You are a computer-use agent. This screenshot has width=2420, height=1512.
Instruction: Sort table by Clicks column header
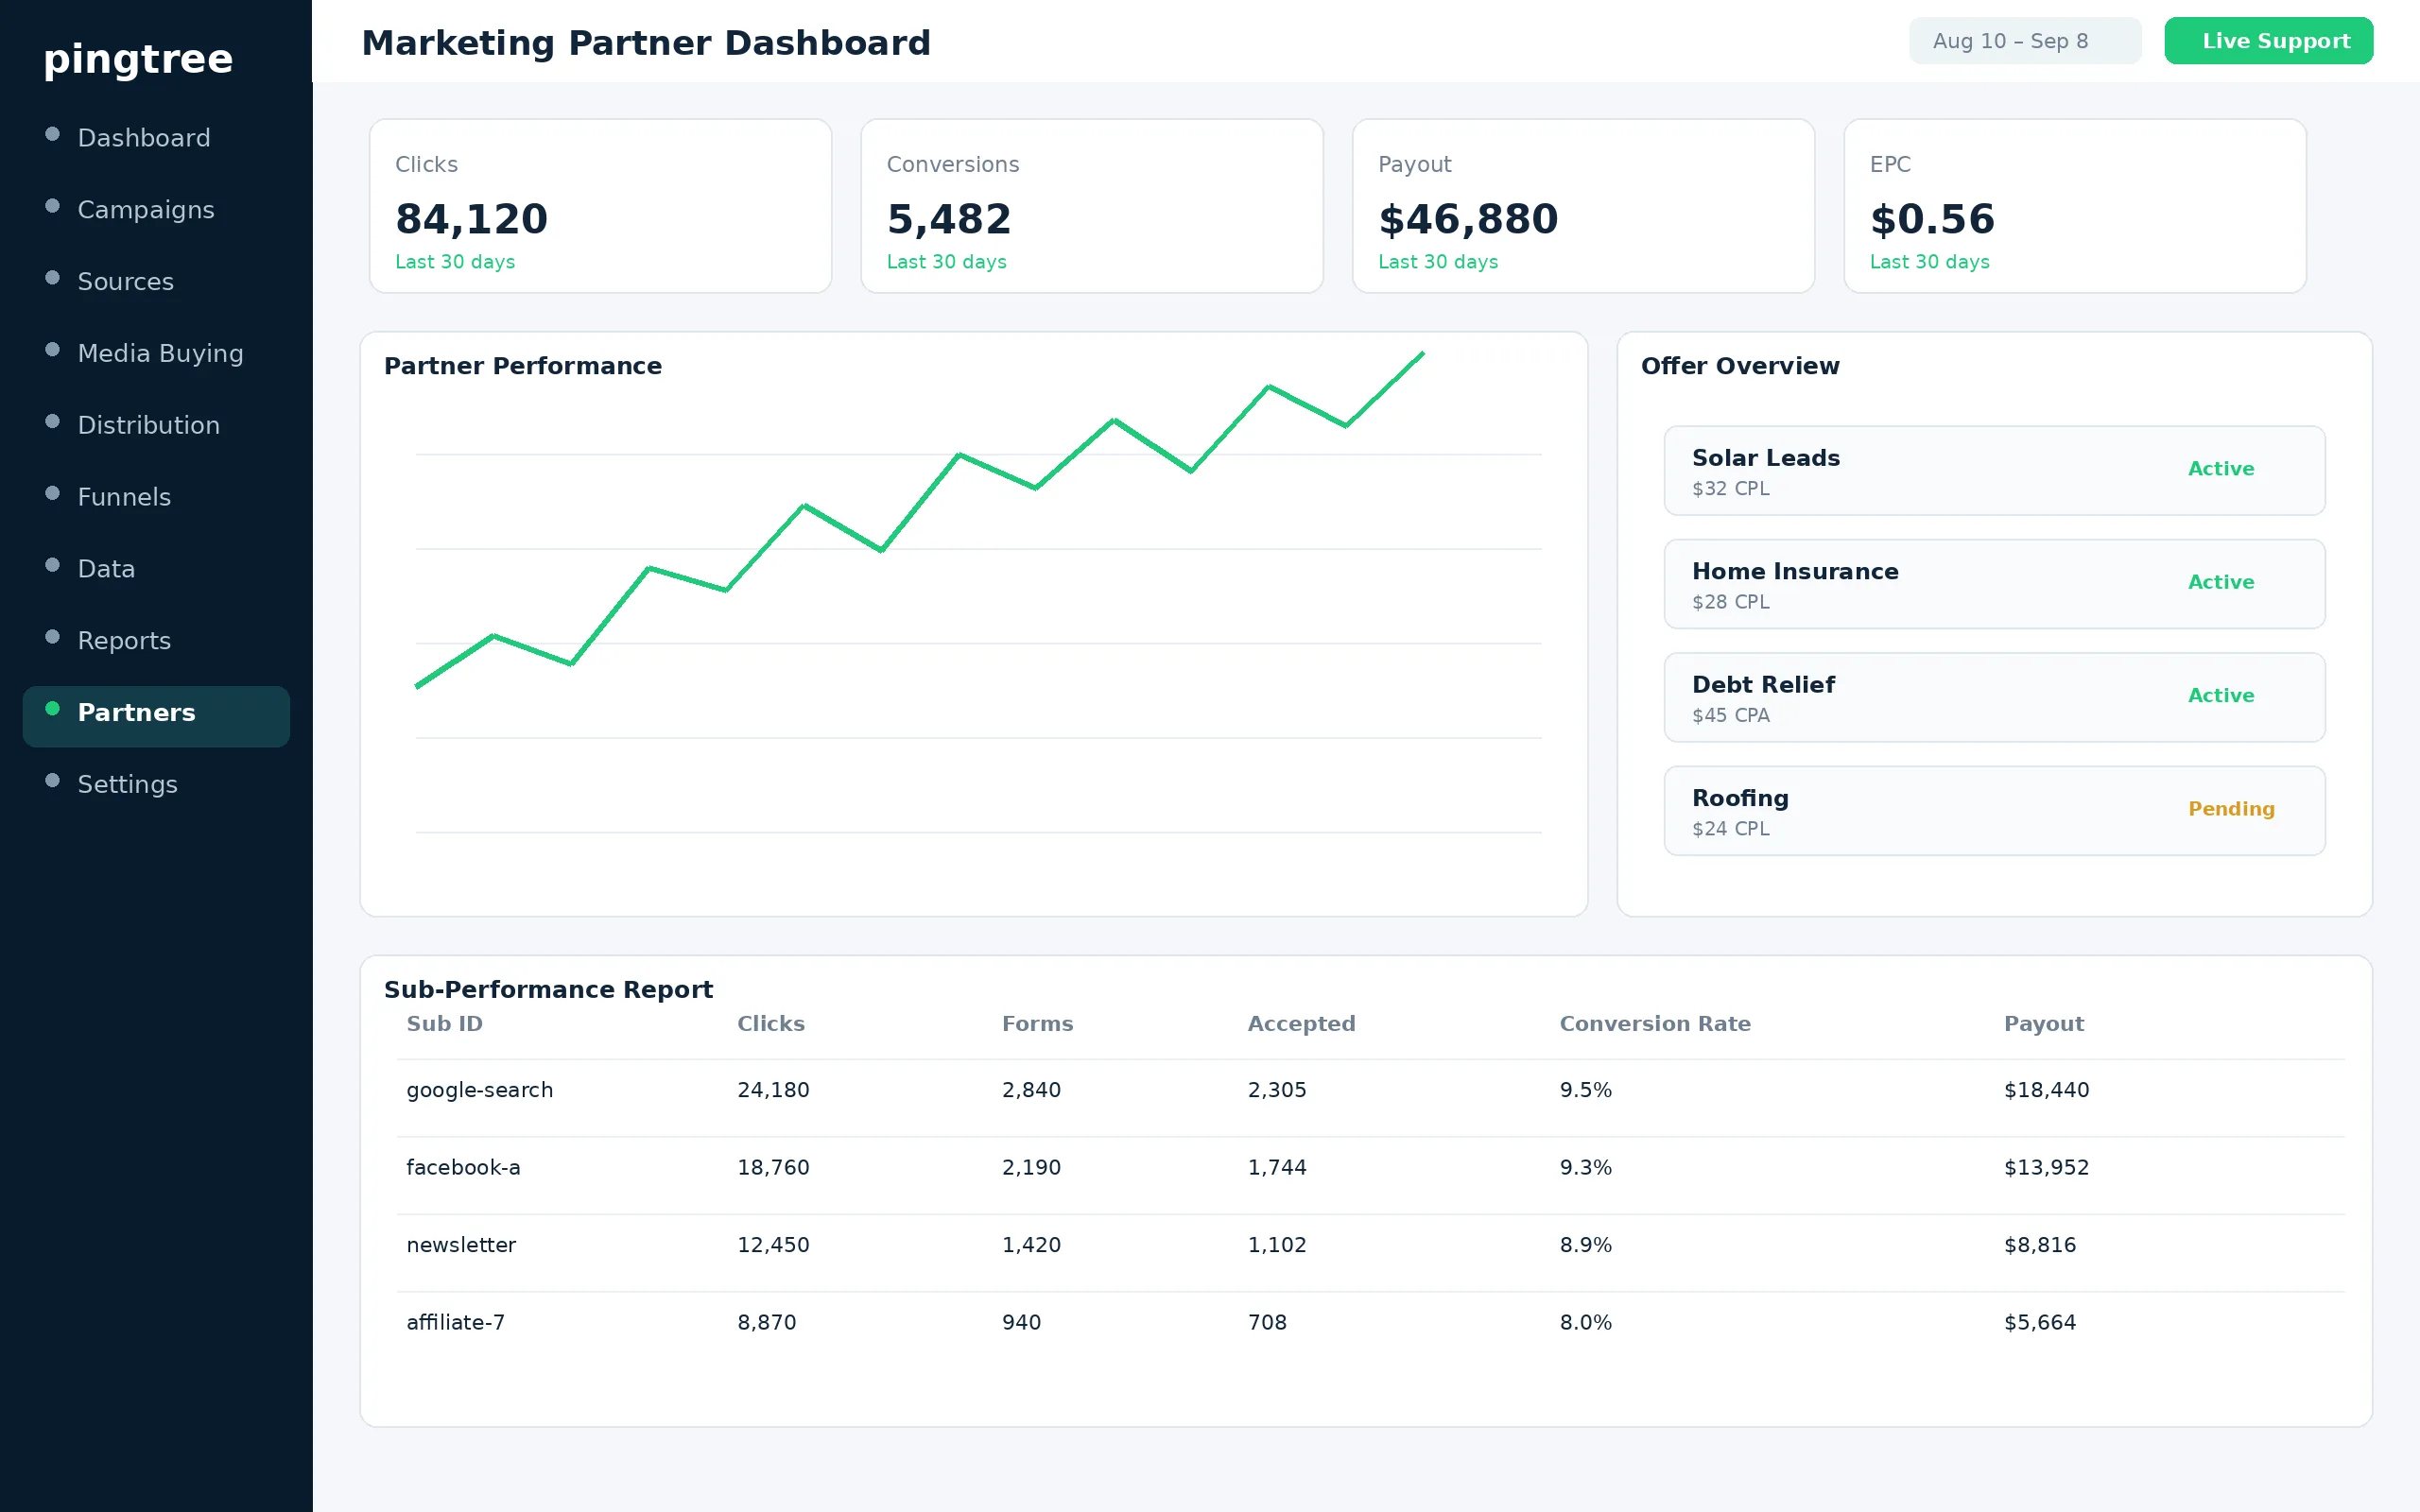click(x=770, y=1024)
